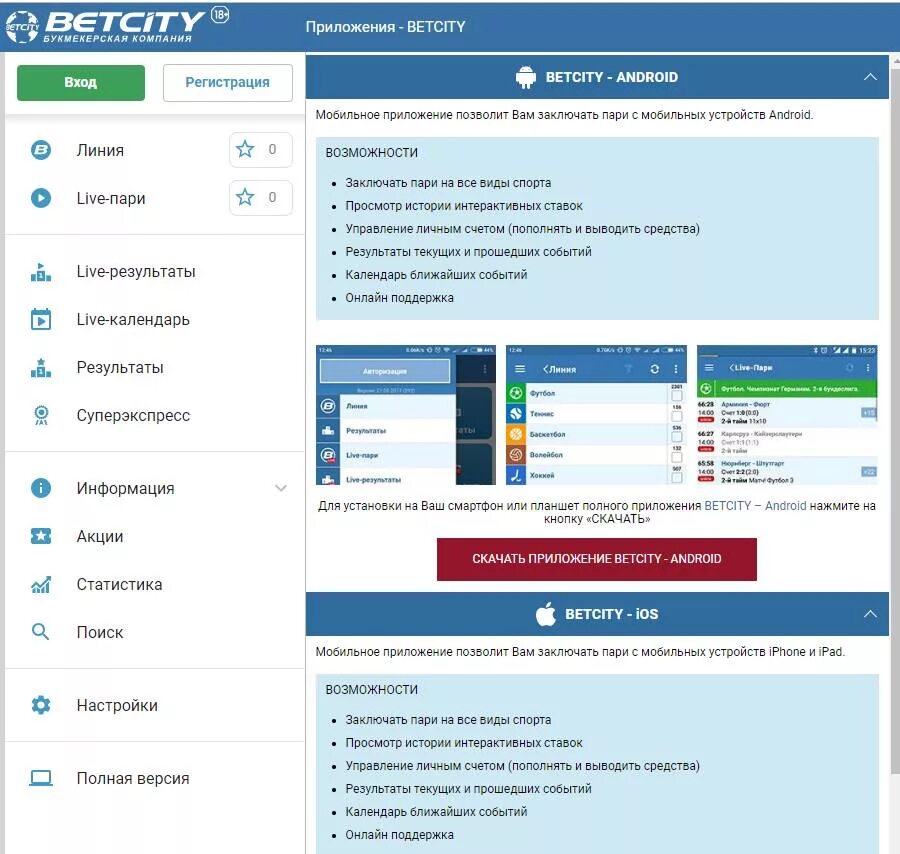The width and height of the screenshot is (900, 854).
Task: Open Статистика in the sidebar
Action: pos(119,584)
